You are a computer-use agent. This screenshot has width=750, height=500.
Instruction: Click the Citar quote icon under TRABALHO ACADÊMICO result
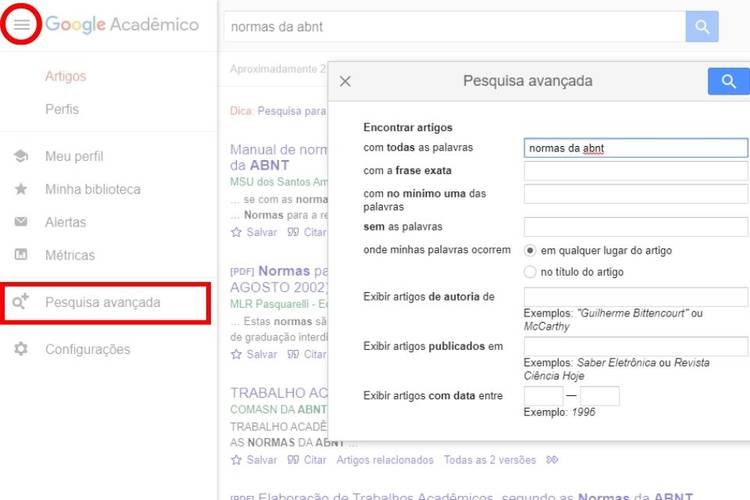293,460
